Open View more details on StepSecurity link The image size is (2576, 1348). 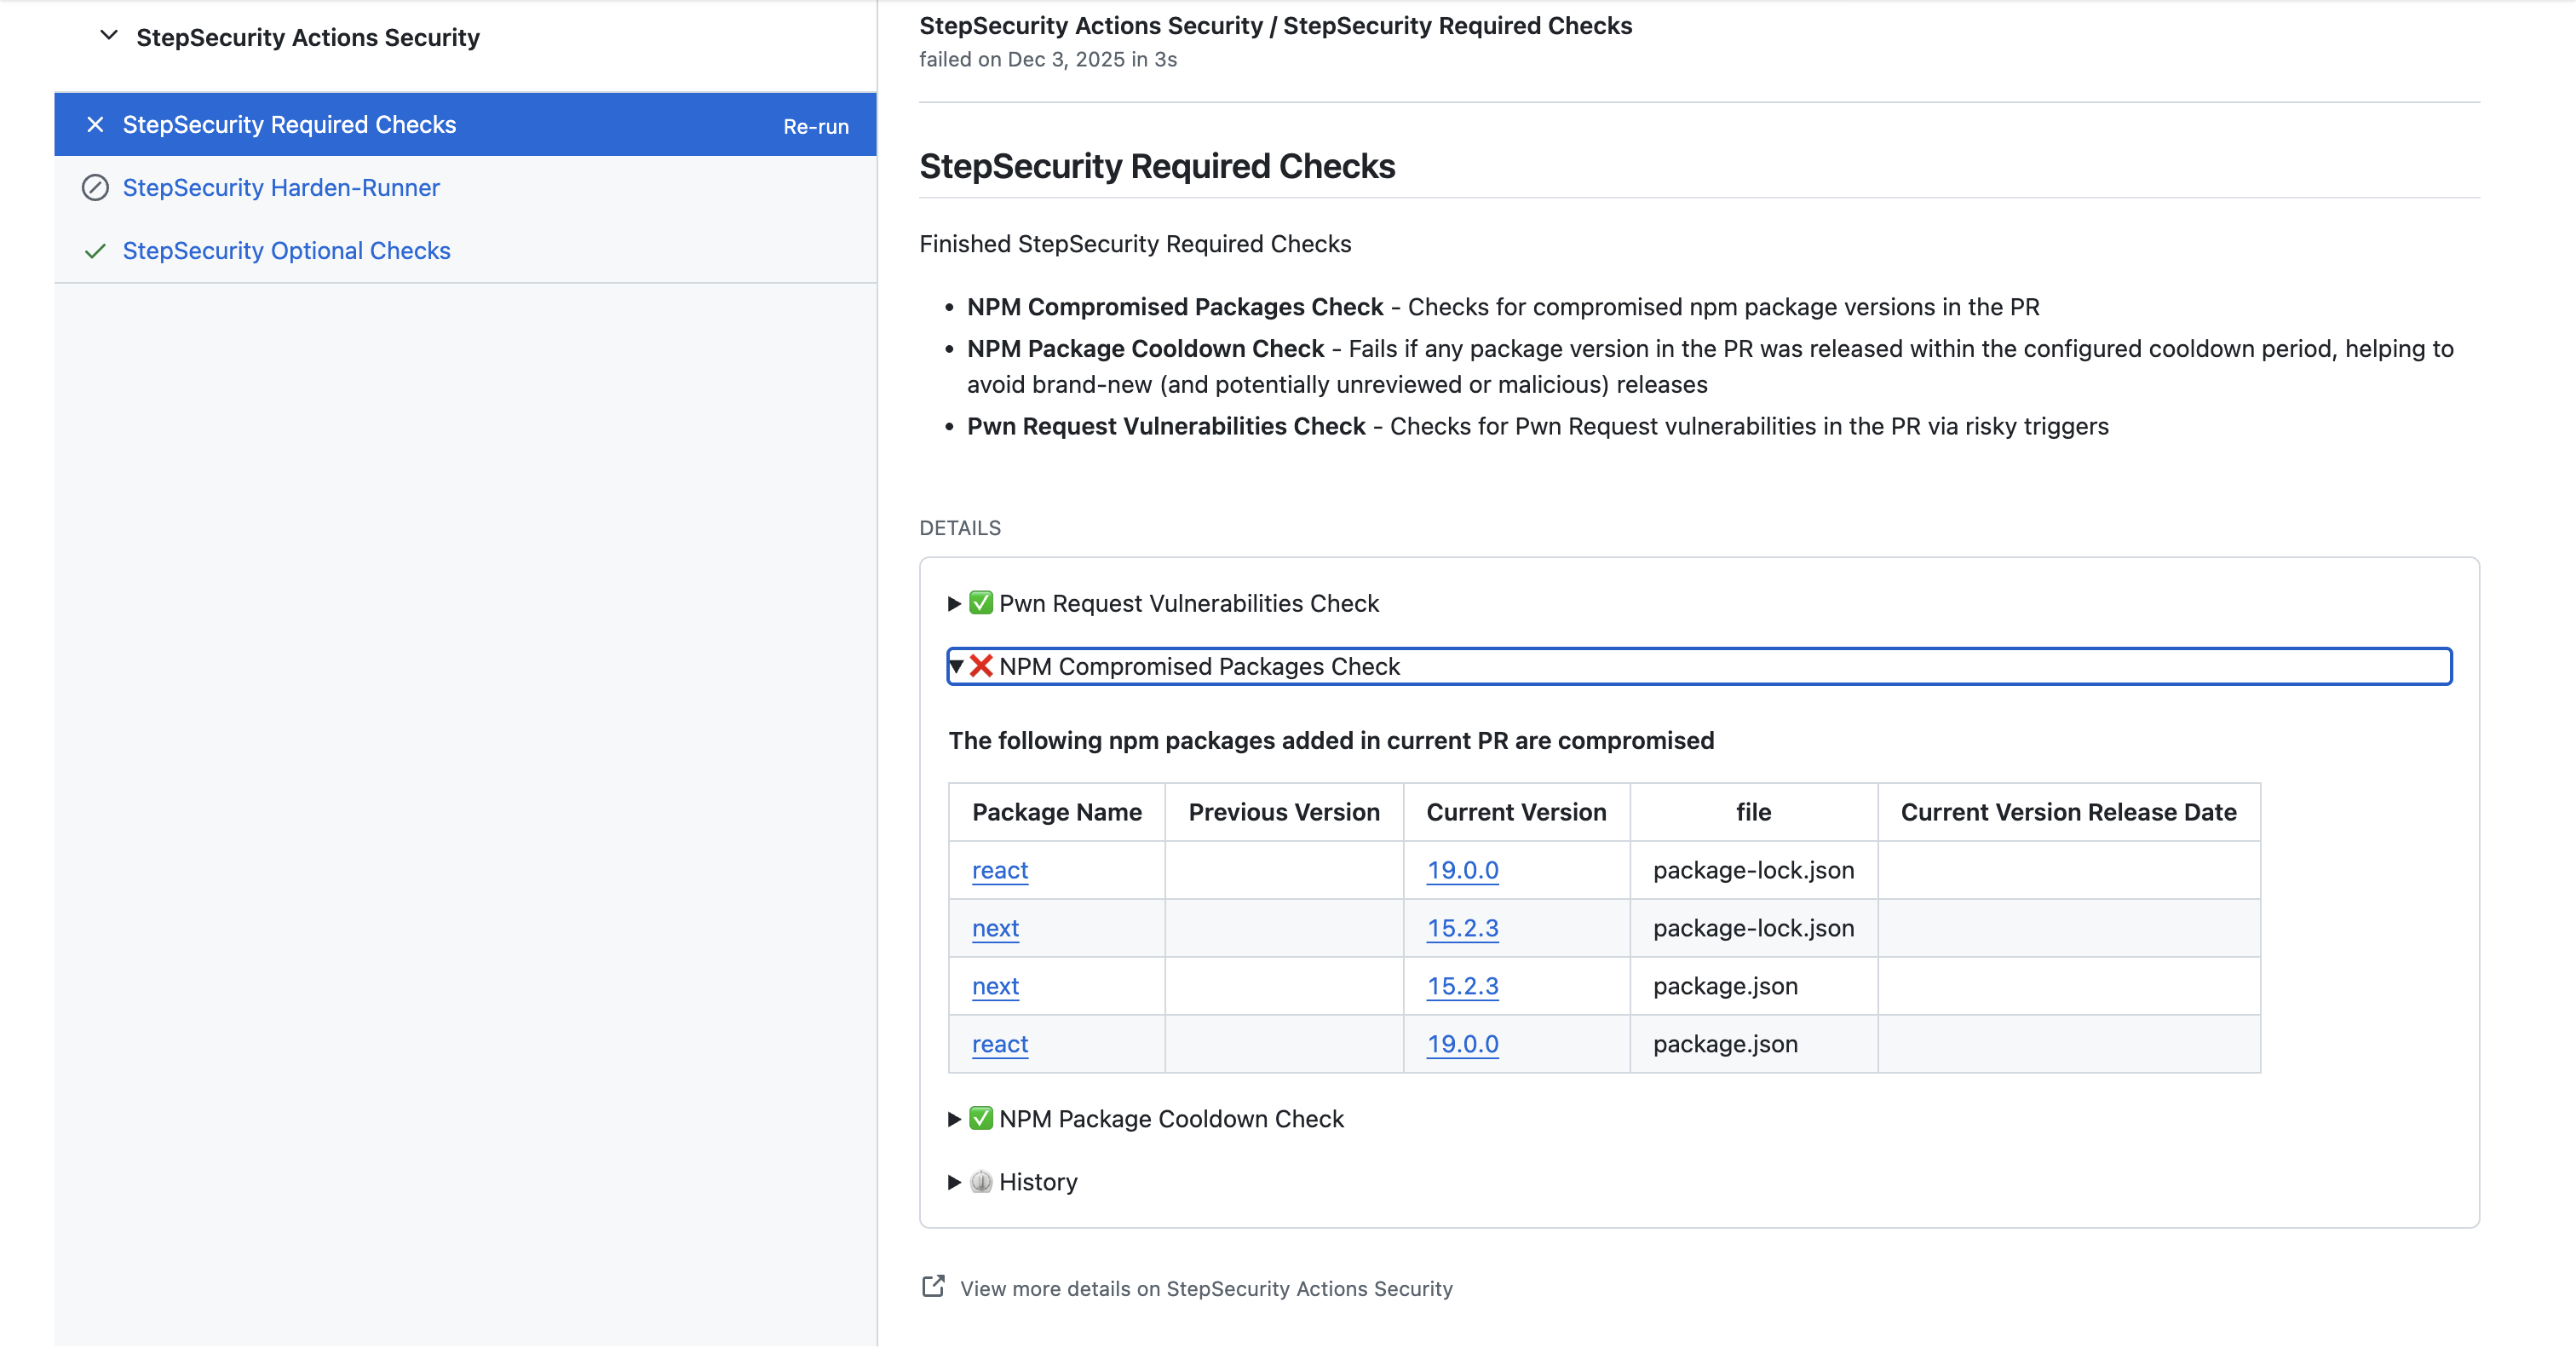coord(1205,1288)
